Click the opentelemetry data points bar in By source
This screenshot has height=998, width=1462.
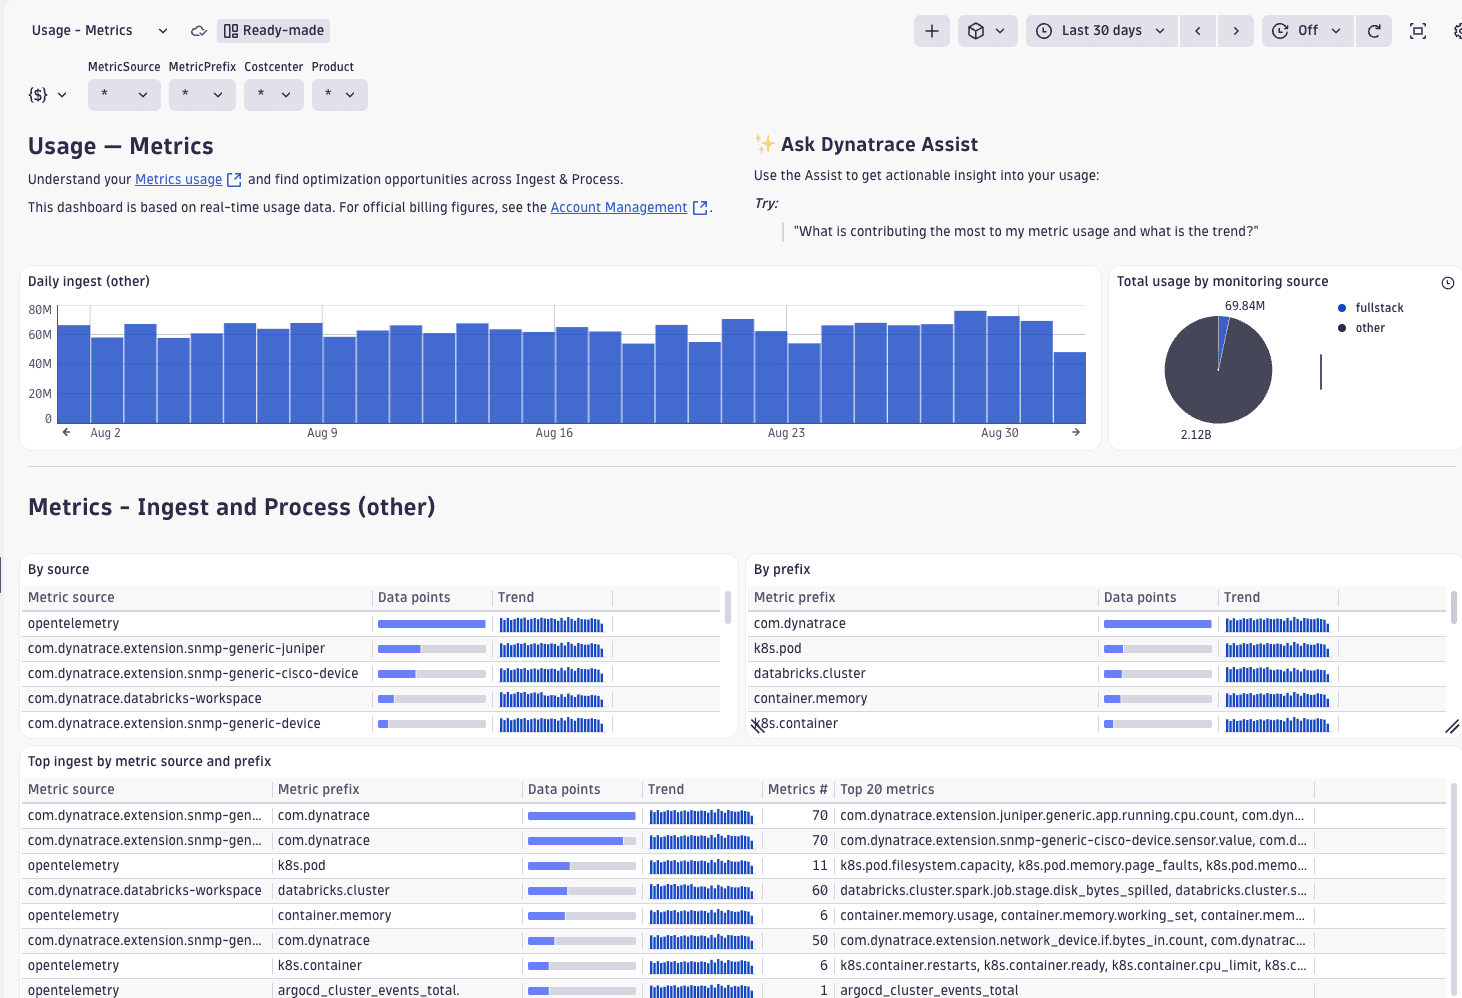[x=432, y=624]
